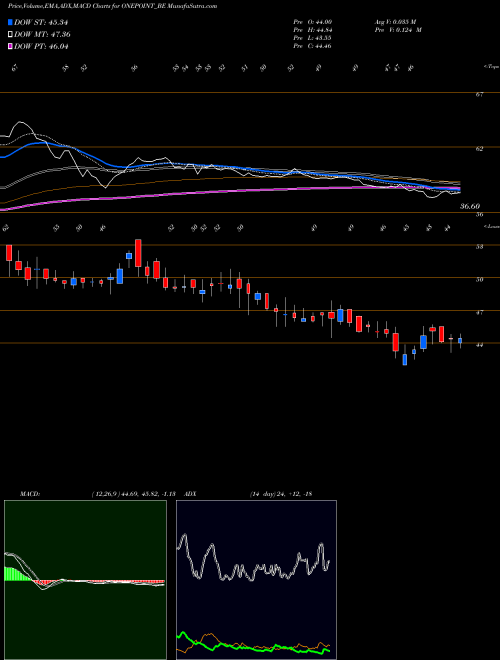The height and width of the screenshot is (660, 500).
Task: Click the 'Avg V: 0.035 M' volume text
Action: pos(398,22)
